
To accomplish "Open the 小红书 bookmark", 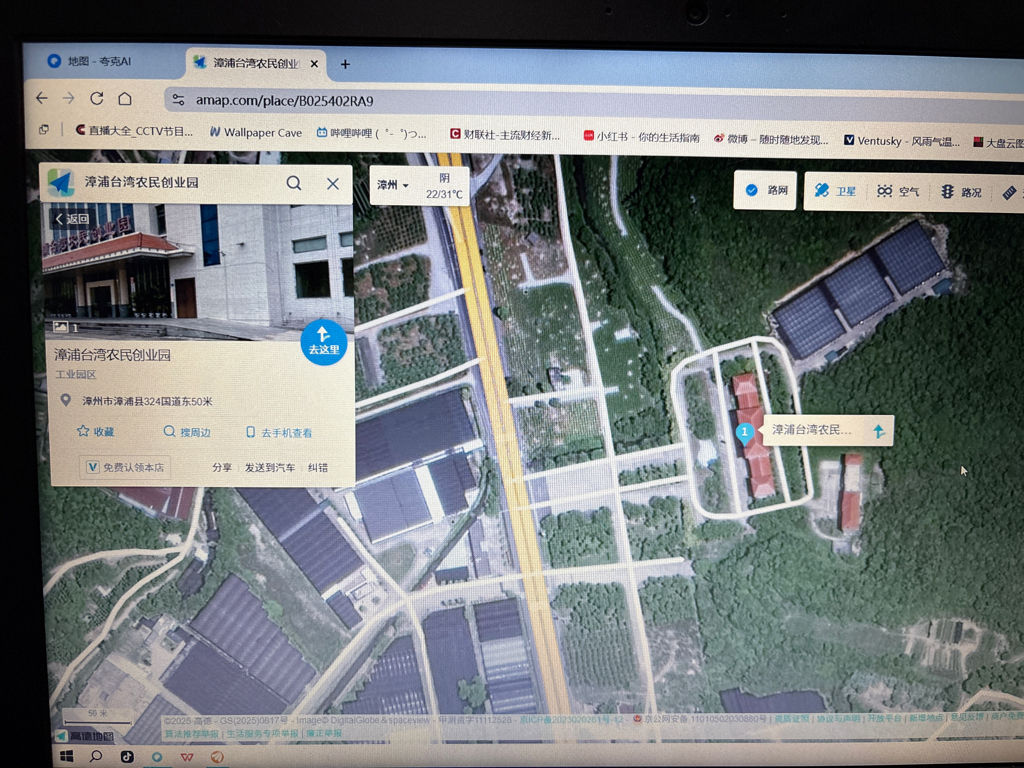I will pyautogui.click(x=641, y=136).
